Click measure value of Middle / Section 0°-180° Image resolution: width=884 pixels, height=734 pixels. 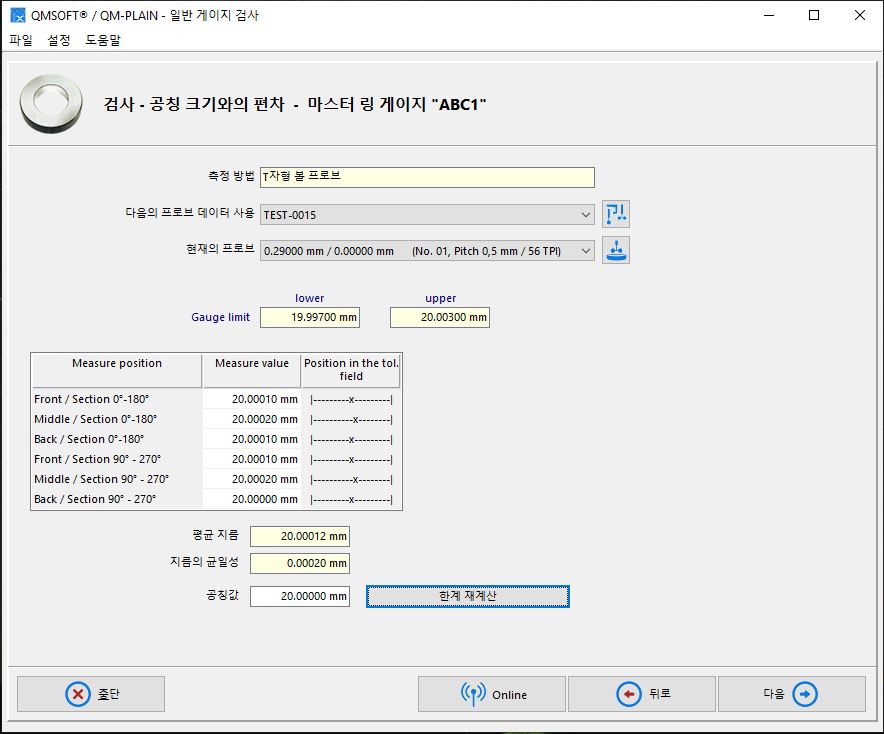click(252, 419)
